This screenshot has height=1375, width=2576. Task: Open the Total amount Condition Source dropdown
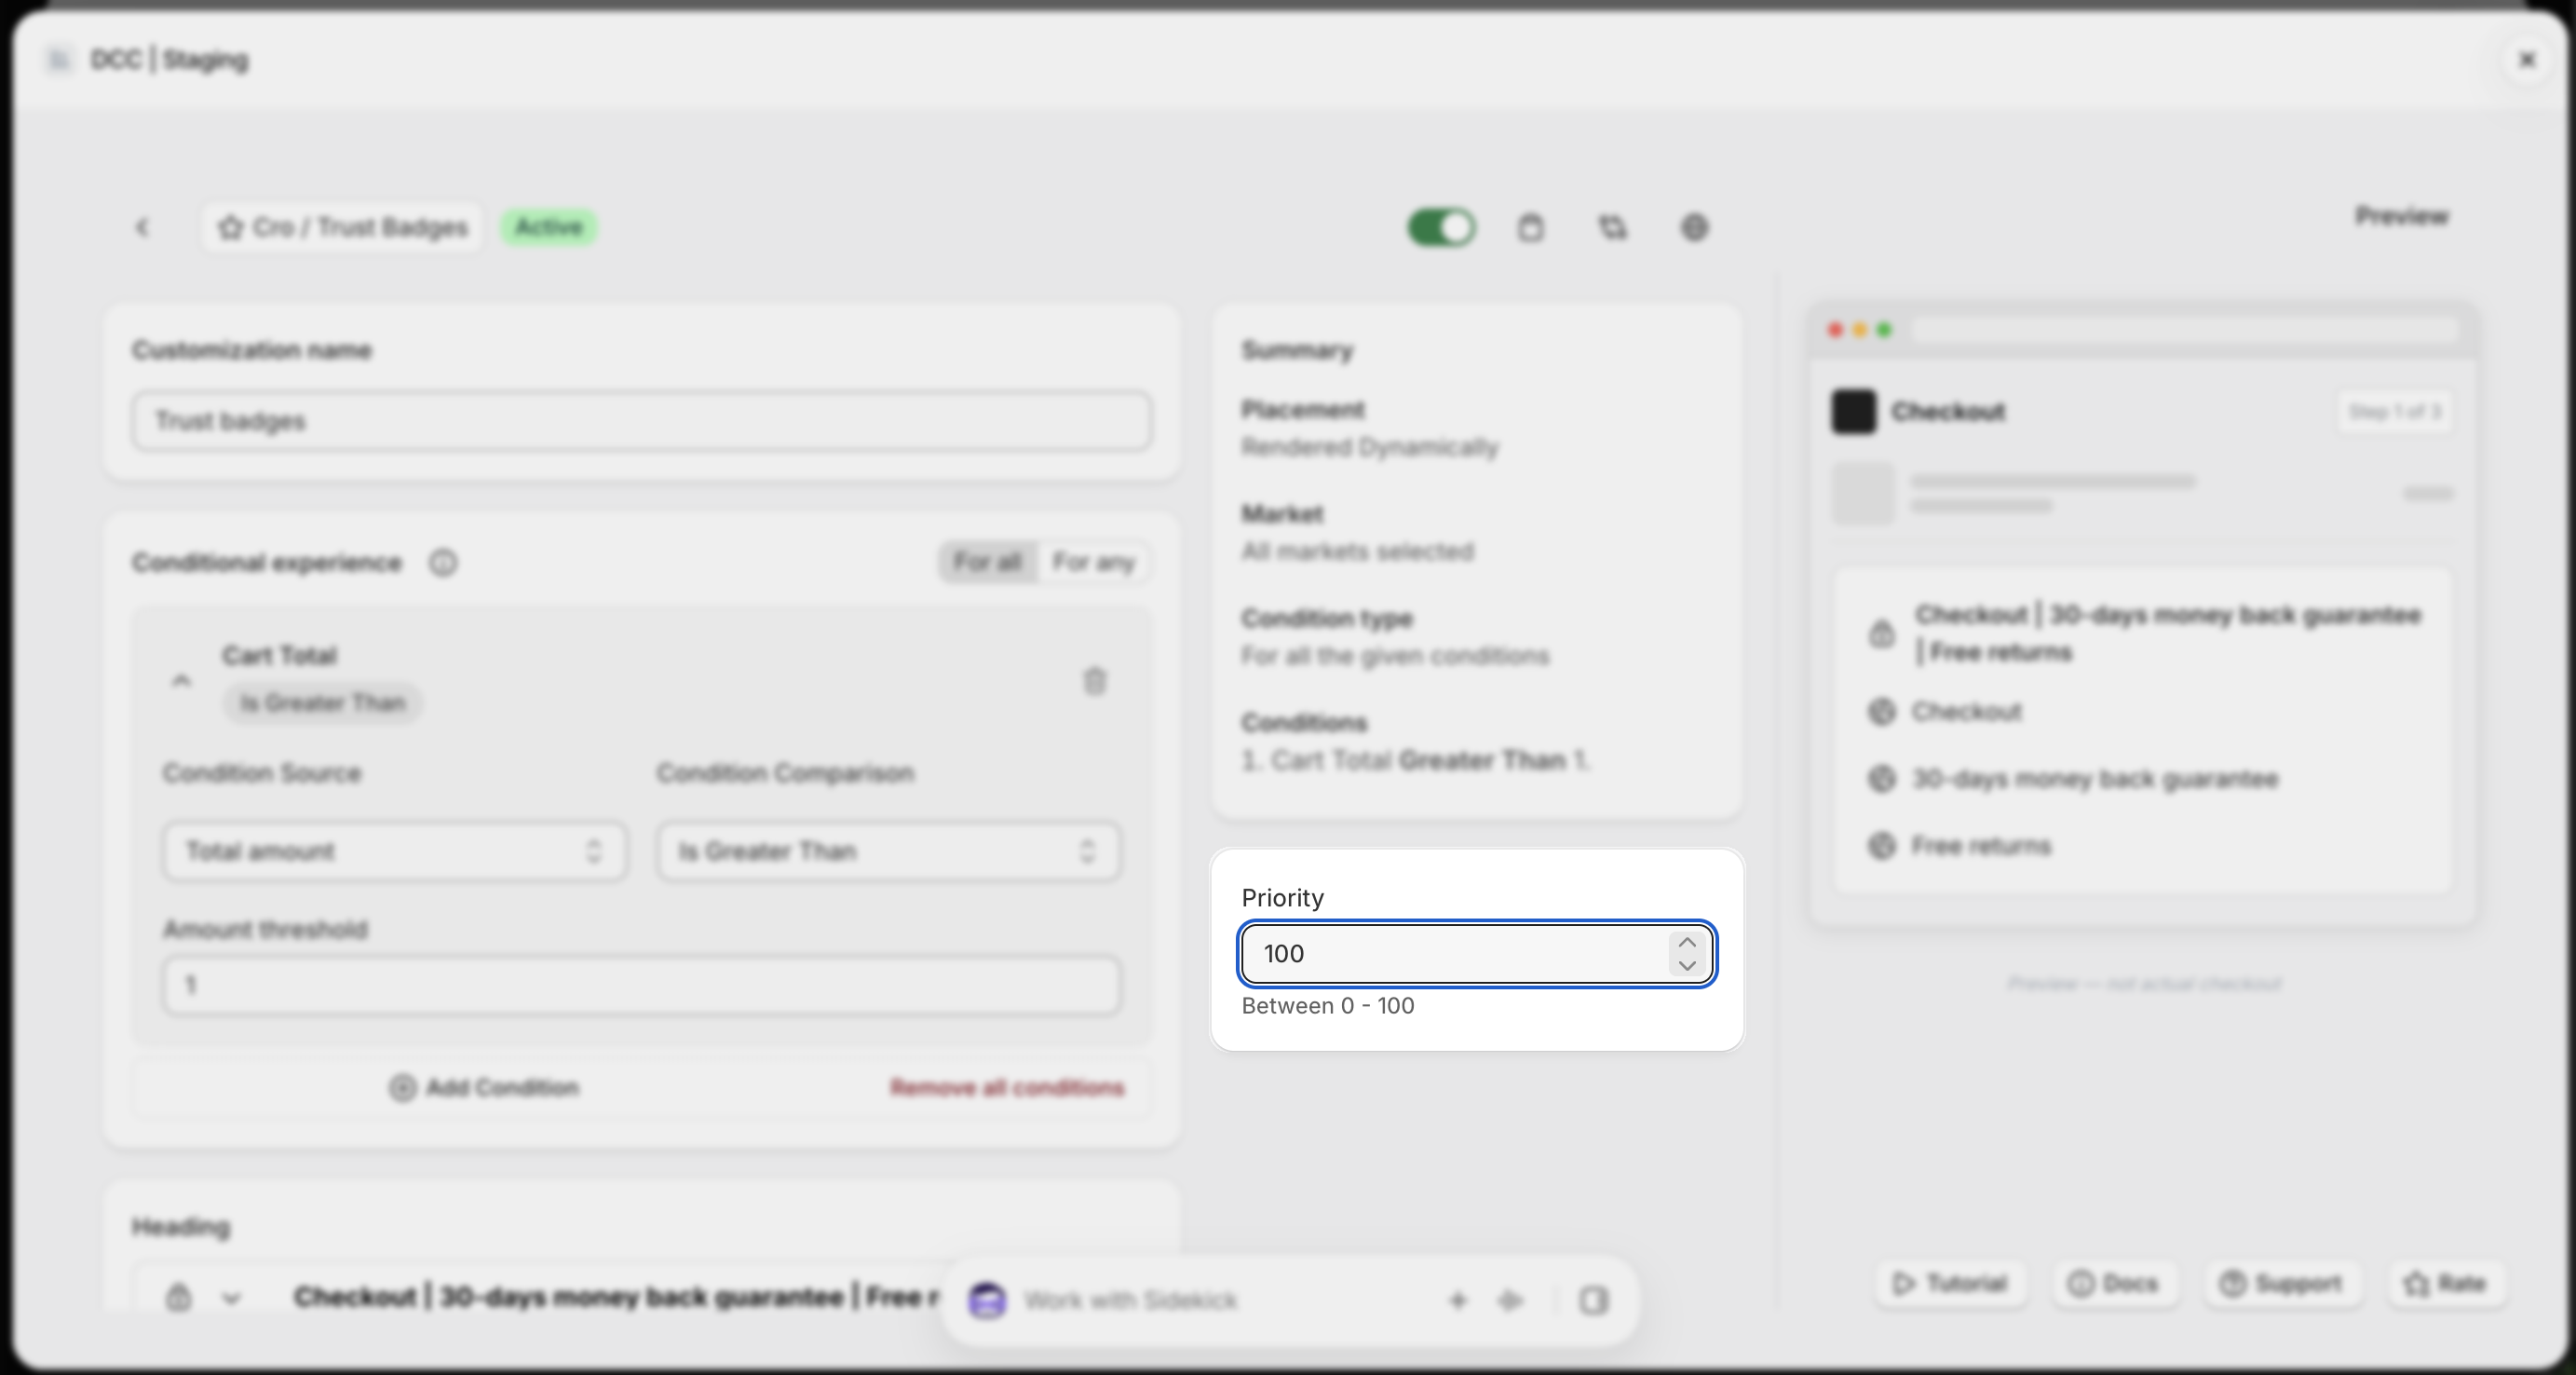[395, 851]
